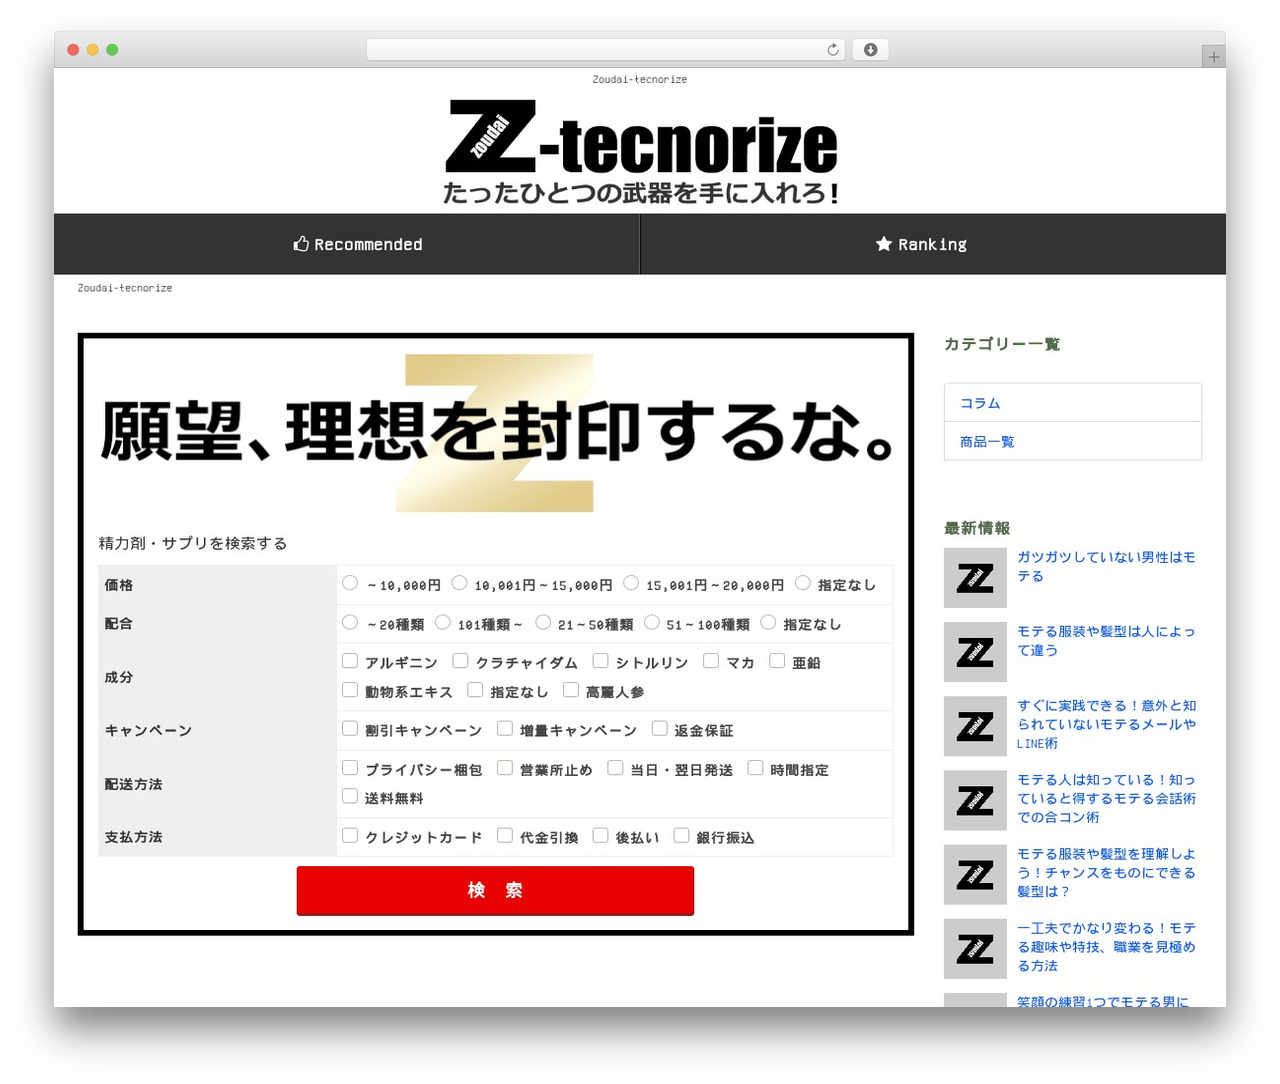Tick the プライバシー梱包 checkbox

pyautogui.click(x=350, y=768)
